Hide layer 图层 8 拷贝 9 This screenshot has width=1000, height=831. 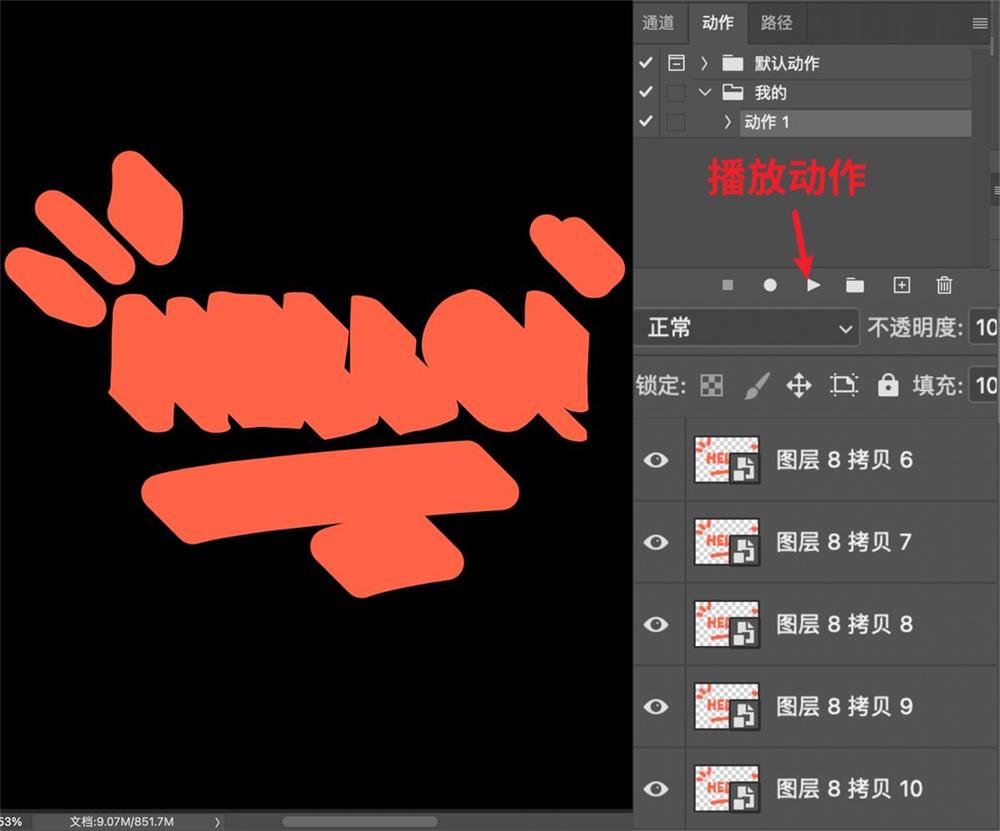[656, 707]
